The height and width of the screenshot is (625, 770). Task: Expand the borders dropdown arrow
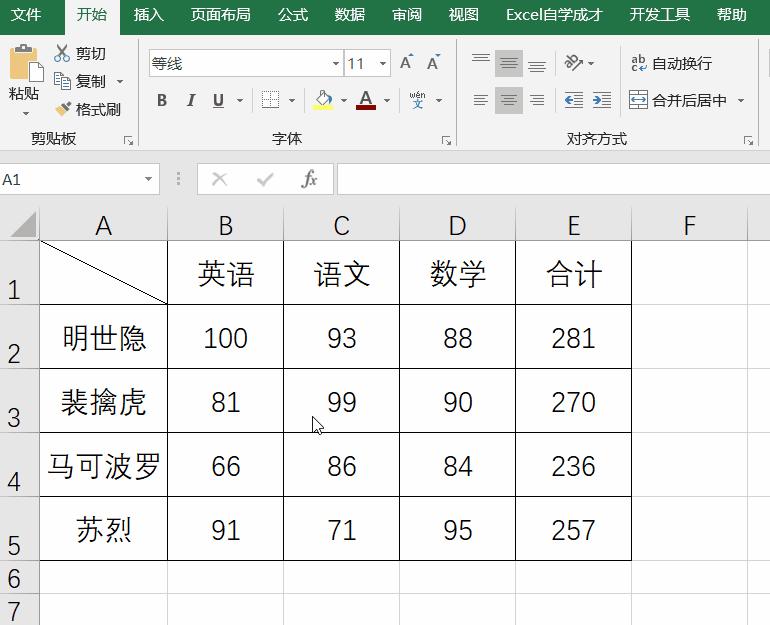[x=292, y=100]
